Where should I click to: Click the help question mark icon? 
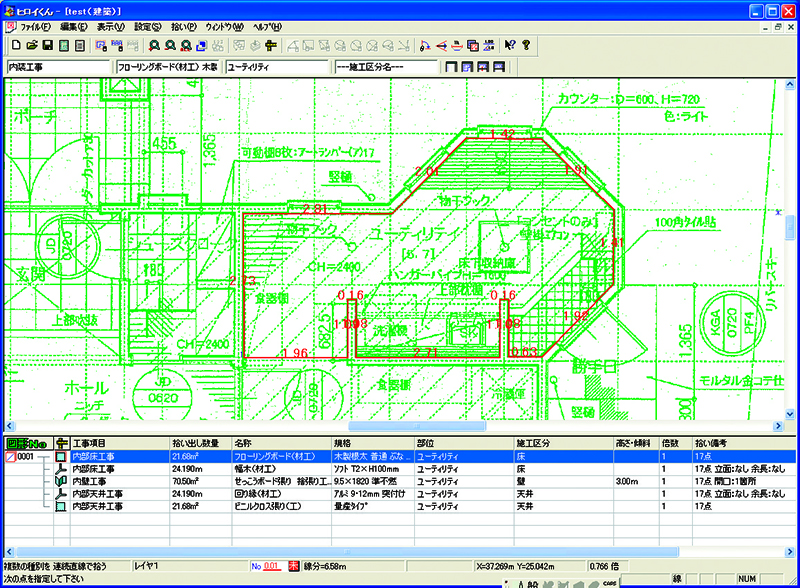coord(526,45)
